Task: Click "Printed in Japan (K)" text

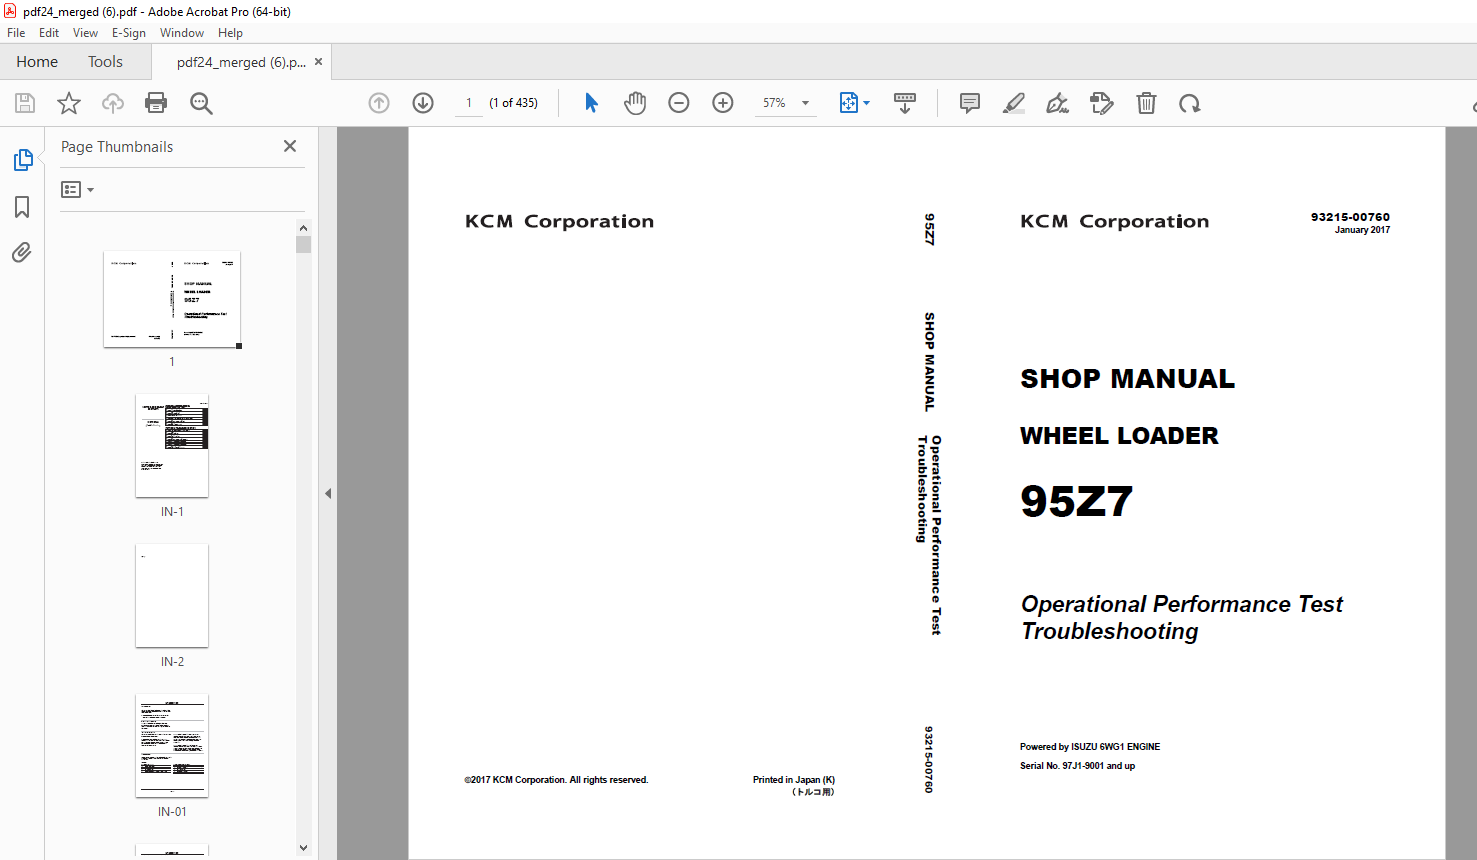Action: [794, 780]
